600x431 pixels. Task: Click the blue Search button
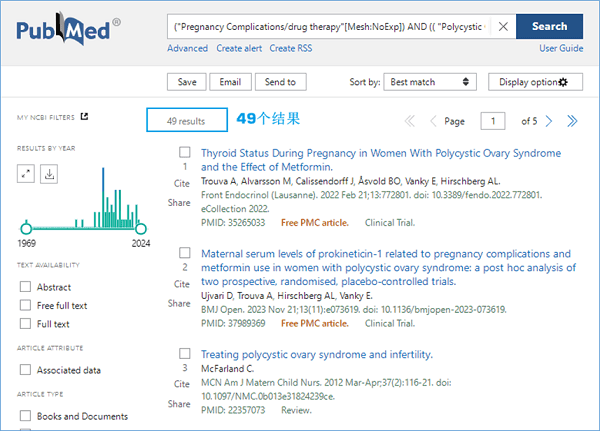(549, 26)
